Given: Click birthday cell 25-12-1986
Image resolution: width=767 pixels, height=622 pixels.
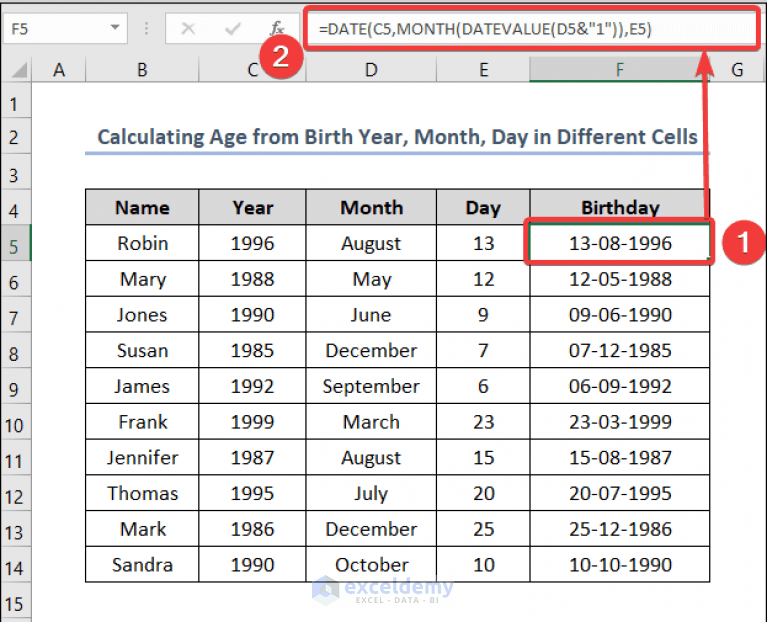Looking at the screenshot, I should [x=620, y=529].
